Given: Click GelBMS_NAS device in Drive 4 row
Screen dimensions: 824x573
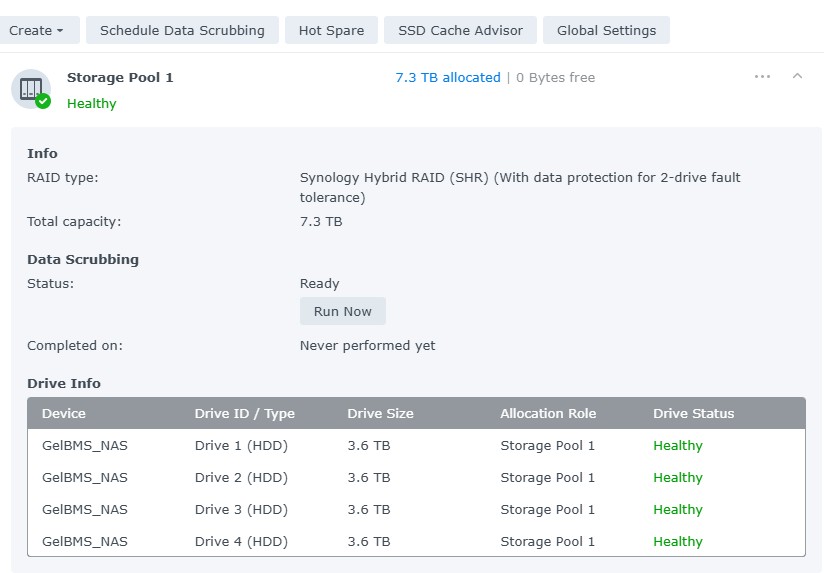Looking at the screenshot, I should (85, 542).
